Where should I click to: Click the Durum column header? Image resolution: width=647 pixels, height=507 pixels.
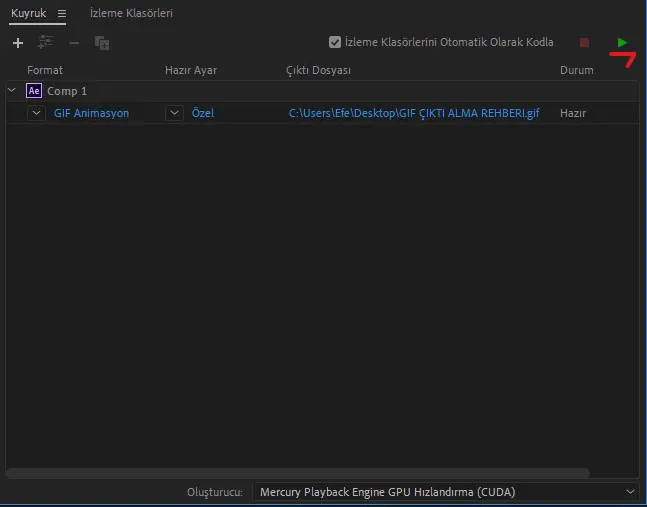coord(576,70)
